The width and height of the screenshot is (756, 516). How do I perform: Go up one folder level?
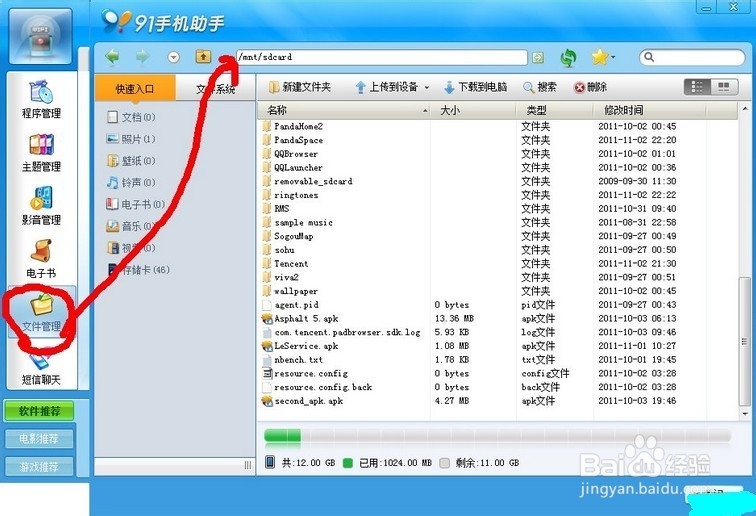pyautogui.click(x=203, y=56)
